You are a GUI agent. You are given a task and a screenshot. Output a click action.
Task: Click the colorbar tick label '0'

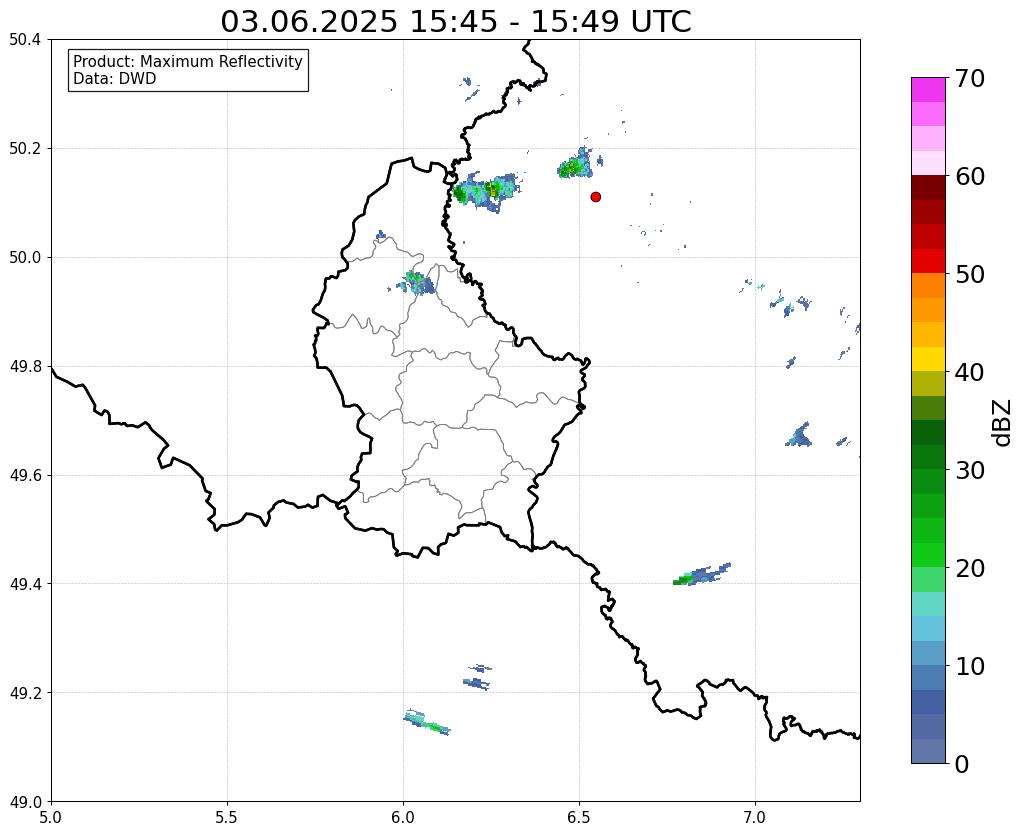point(962,764)
